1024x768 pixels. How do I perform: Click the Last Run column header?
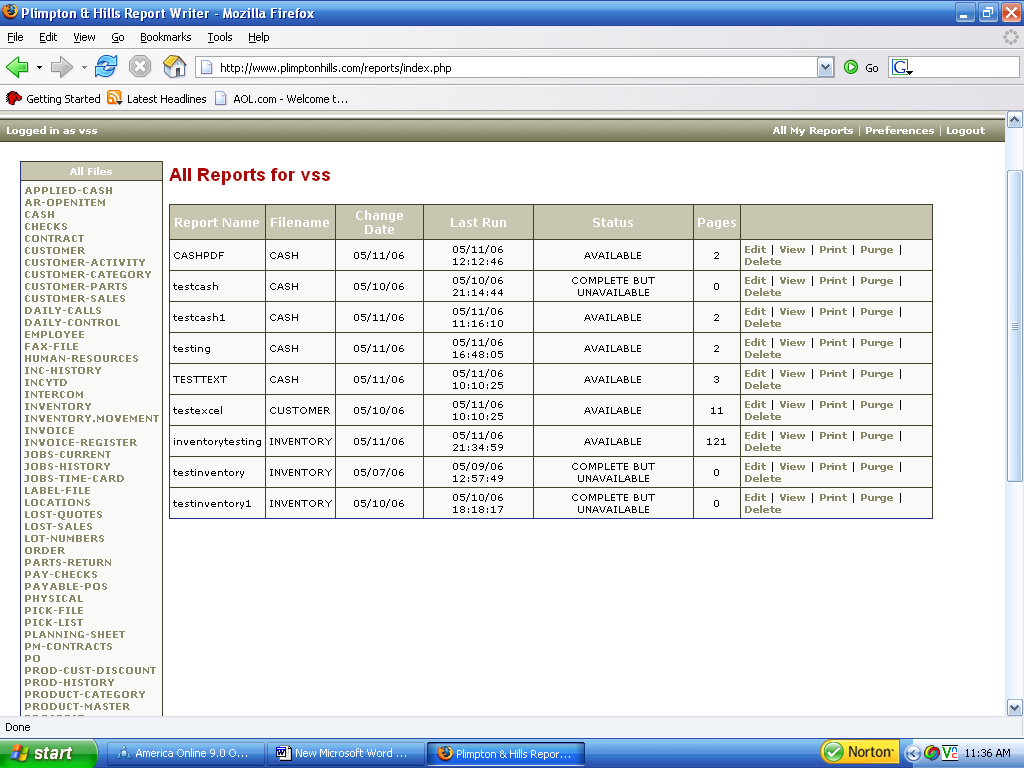[478, 223]
